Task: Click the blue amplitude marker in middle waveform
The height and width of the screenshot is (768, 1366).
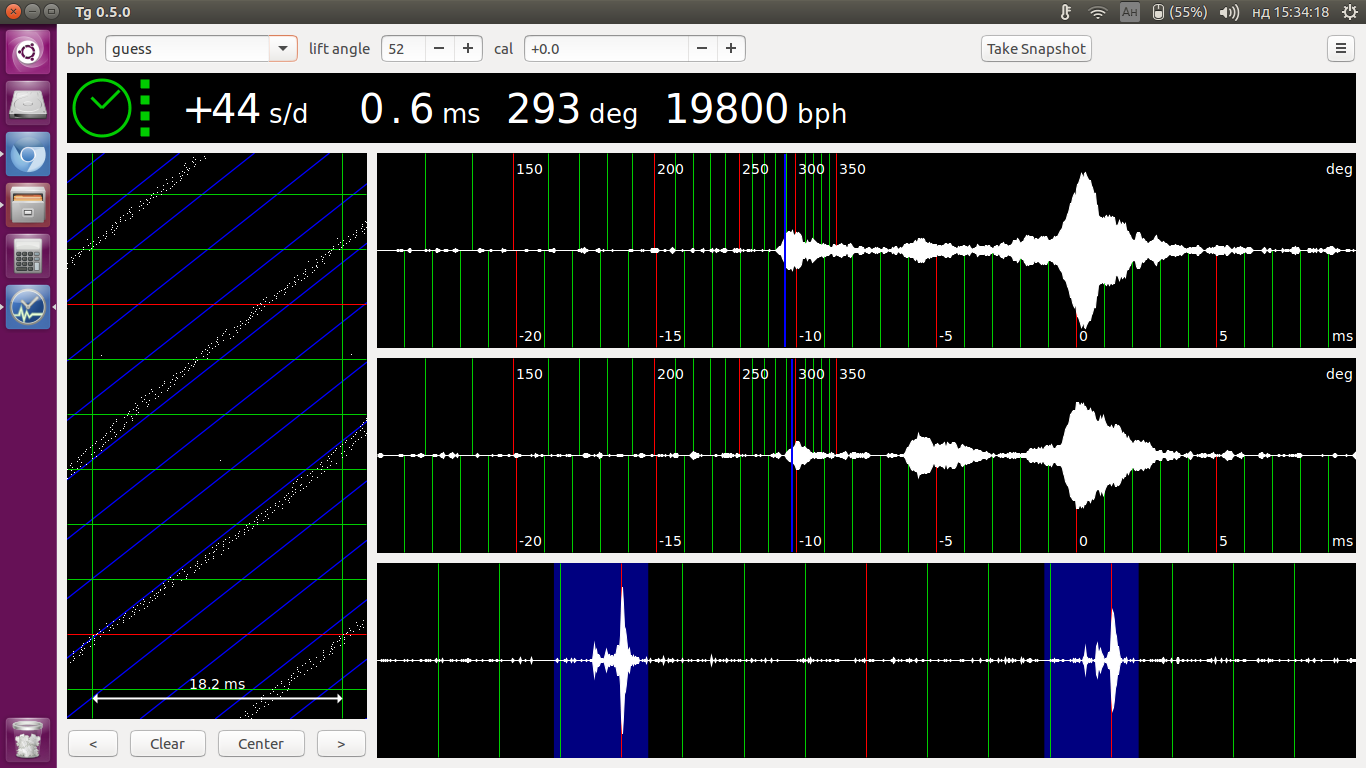Action: [x=793, y=455]
